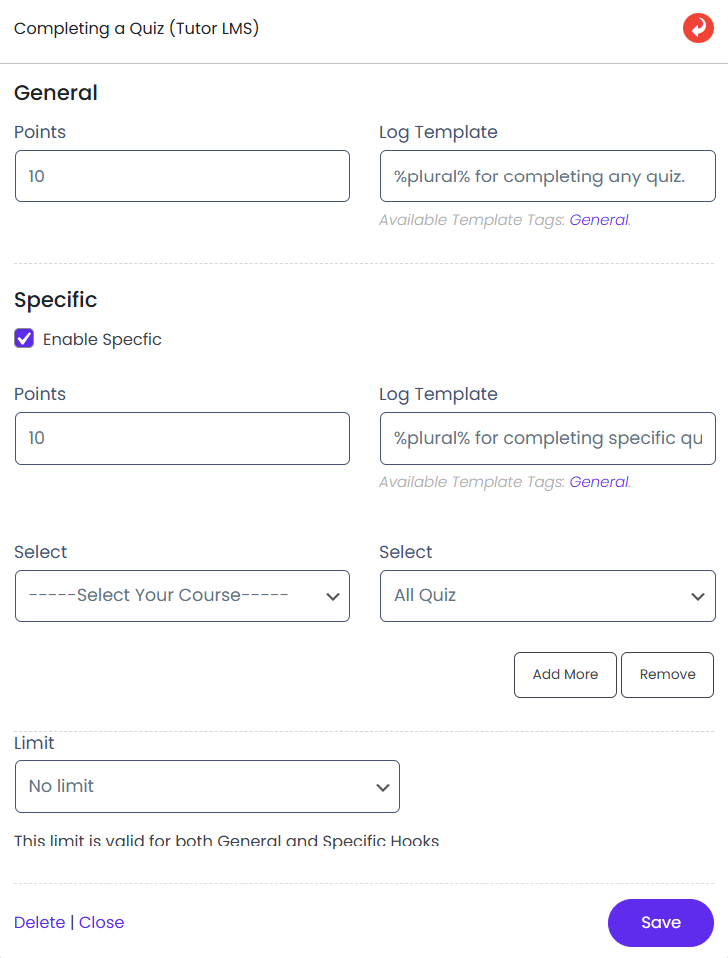Focus the Points field in Specific section
The image size is (728, 958).
click(x=182, y=439)
